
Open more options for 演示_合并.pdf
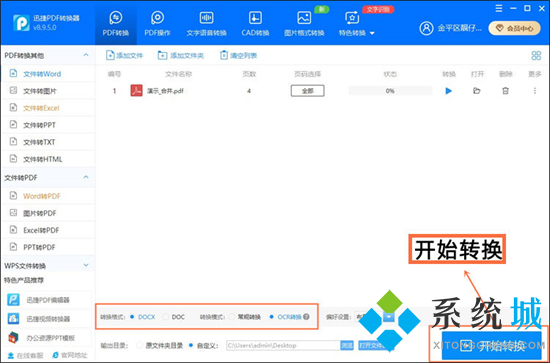pos(535,91)
